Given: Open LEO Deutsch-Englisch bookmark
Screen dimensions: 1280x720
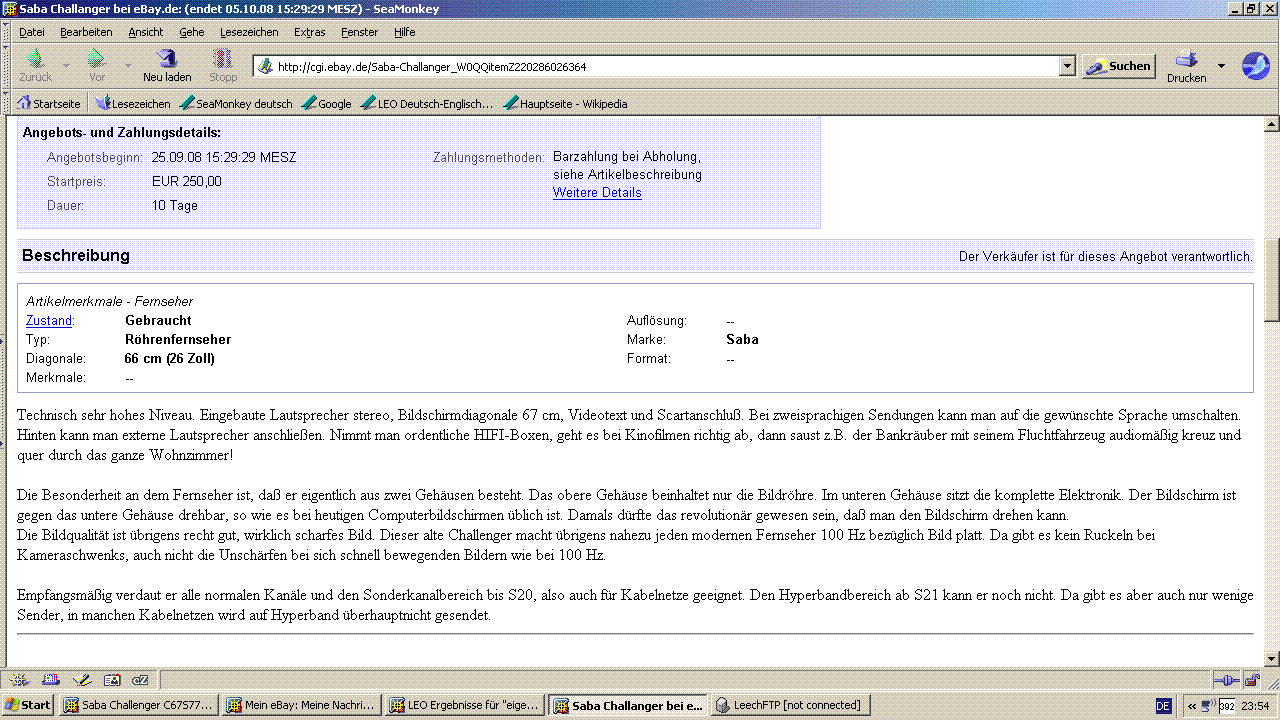Looking at the screenshot, I should point(427,103).
